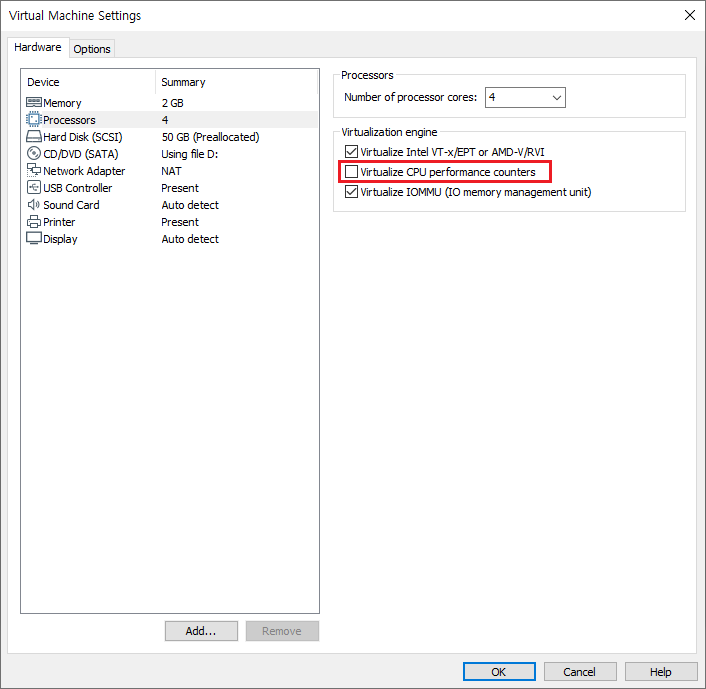Enable Virtualize CPU performance counters checkbox
Viewport: 706px width, 689px height.
point(351,172)
